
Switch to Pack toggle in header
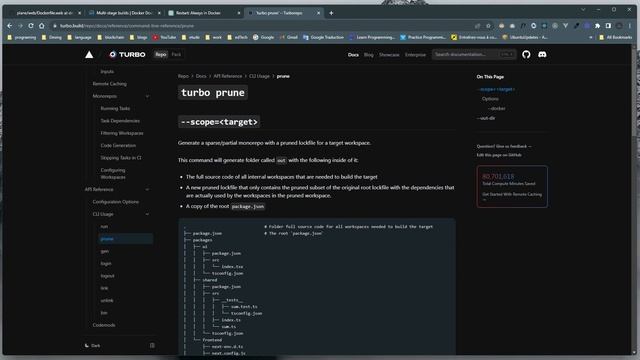coord(176,54)
